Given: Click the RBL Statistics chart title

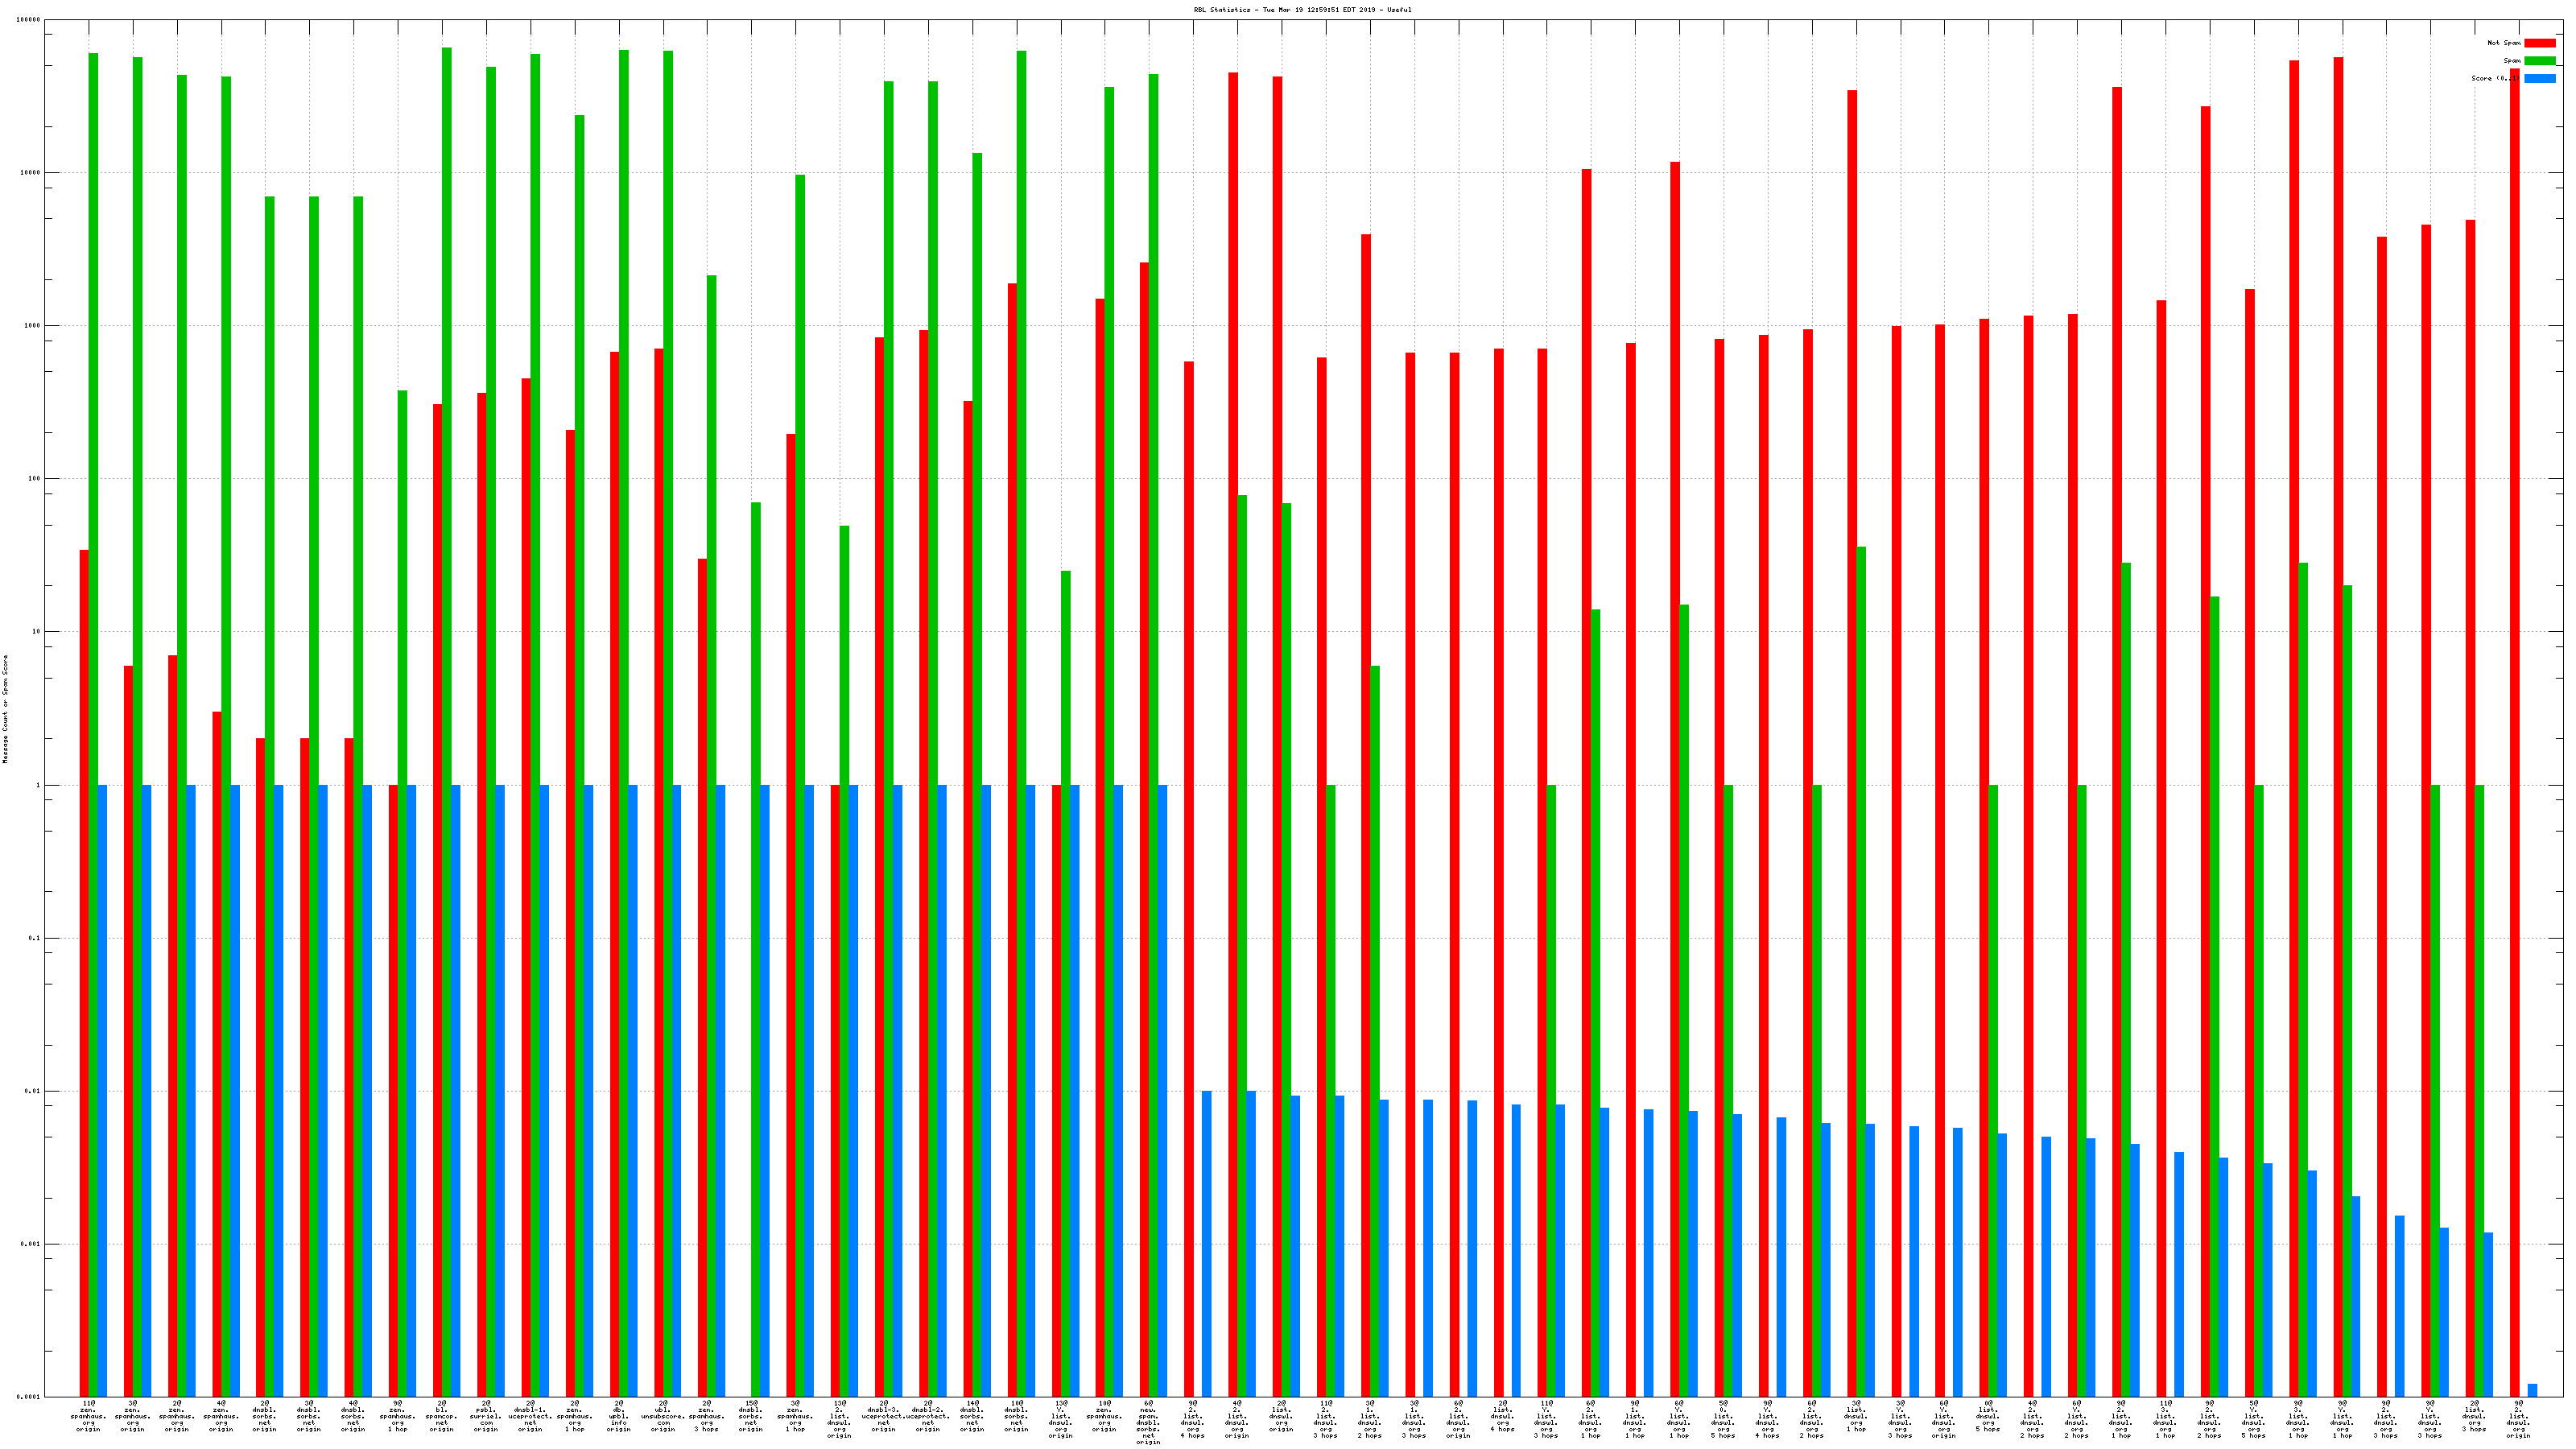Looking at the screenshot, I should click(1302, 10).
